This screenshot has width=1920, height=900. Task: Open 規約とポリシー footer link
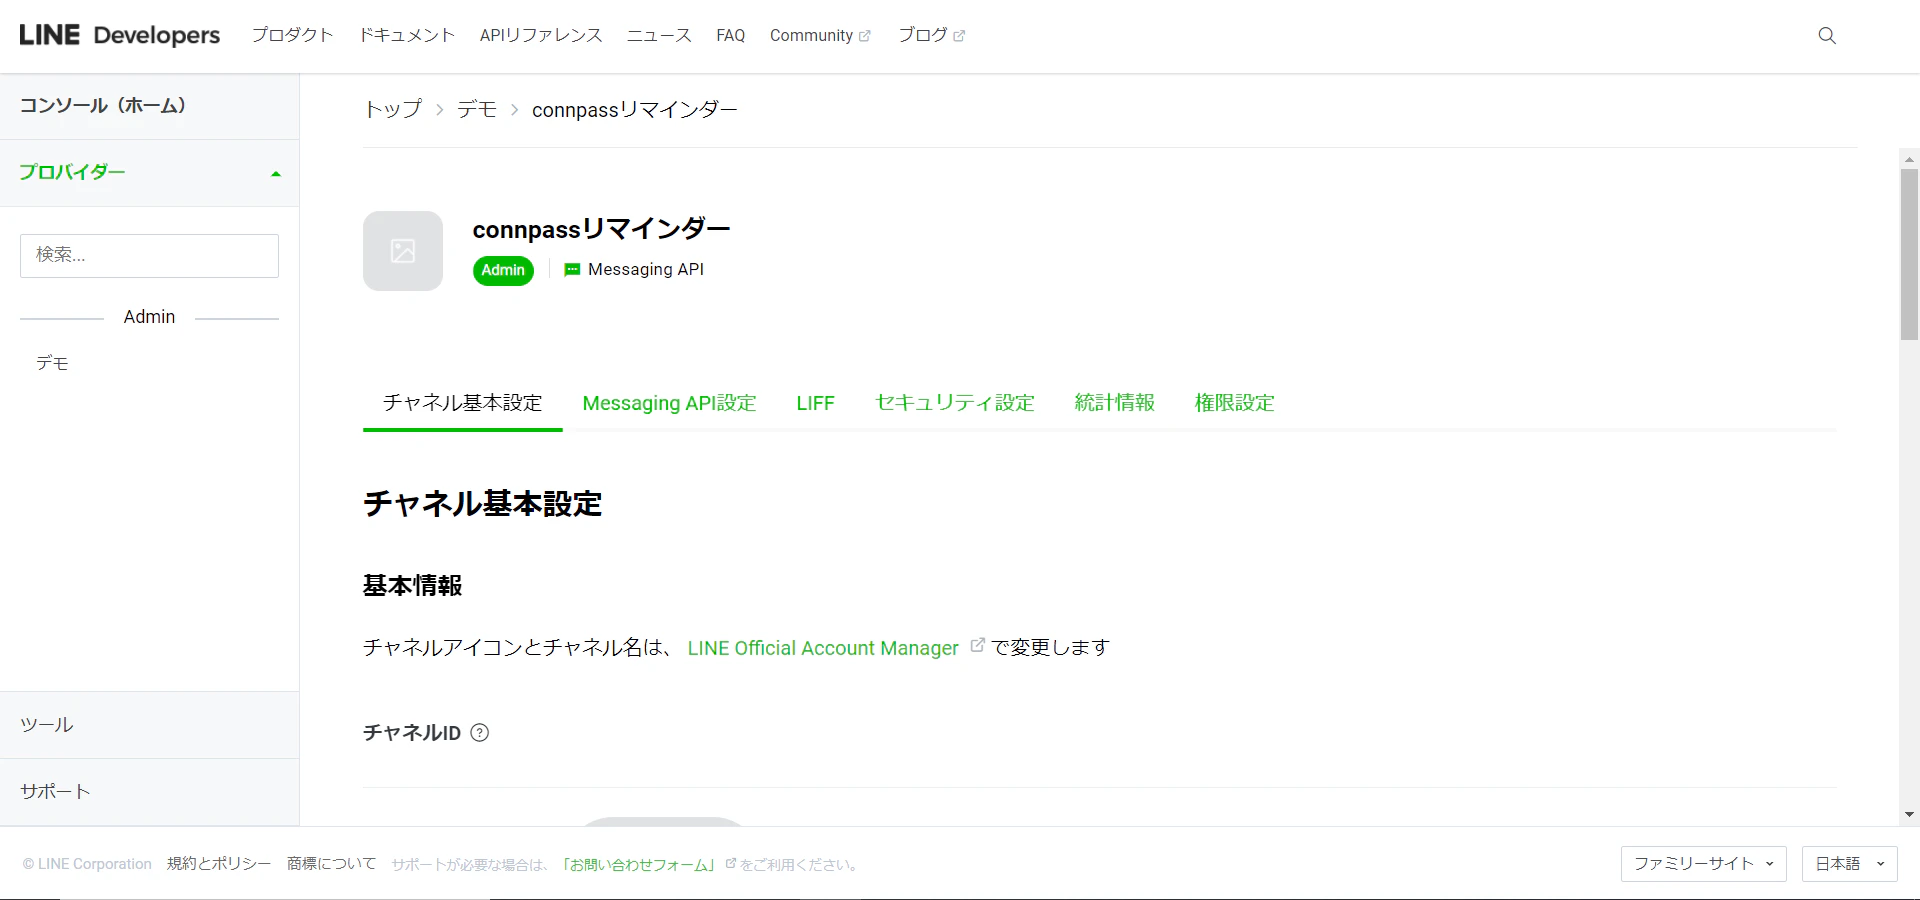(219, 864)
